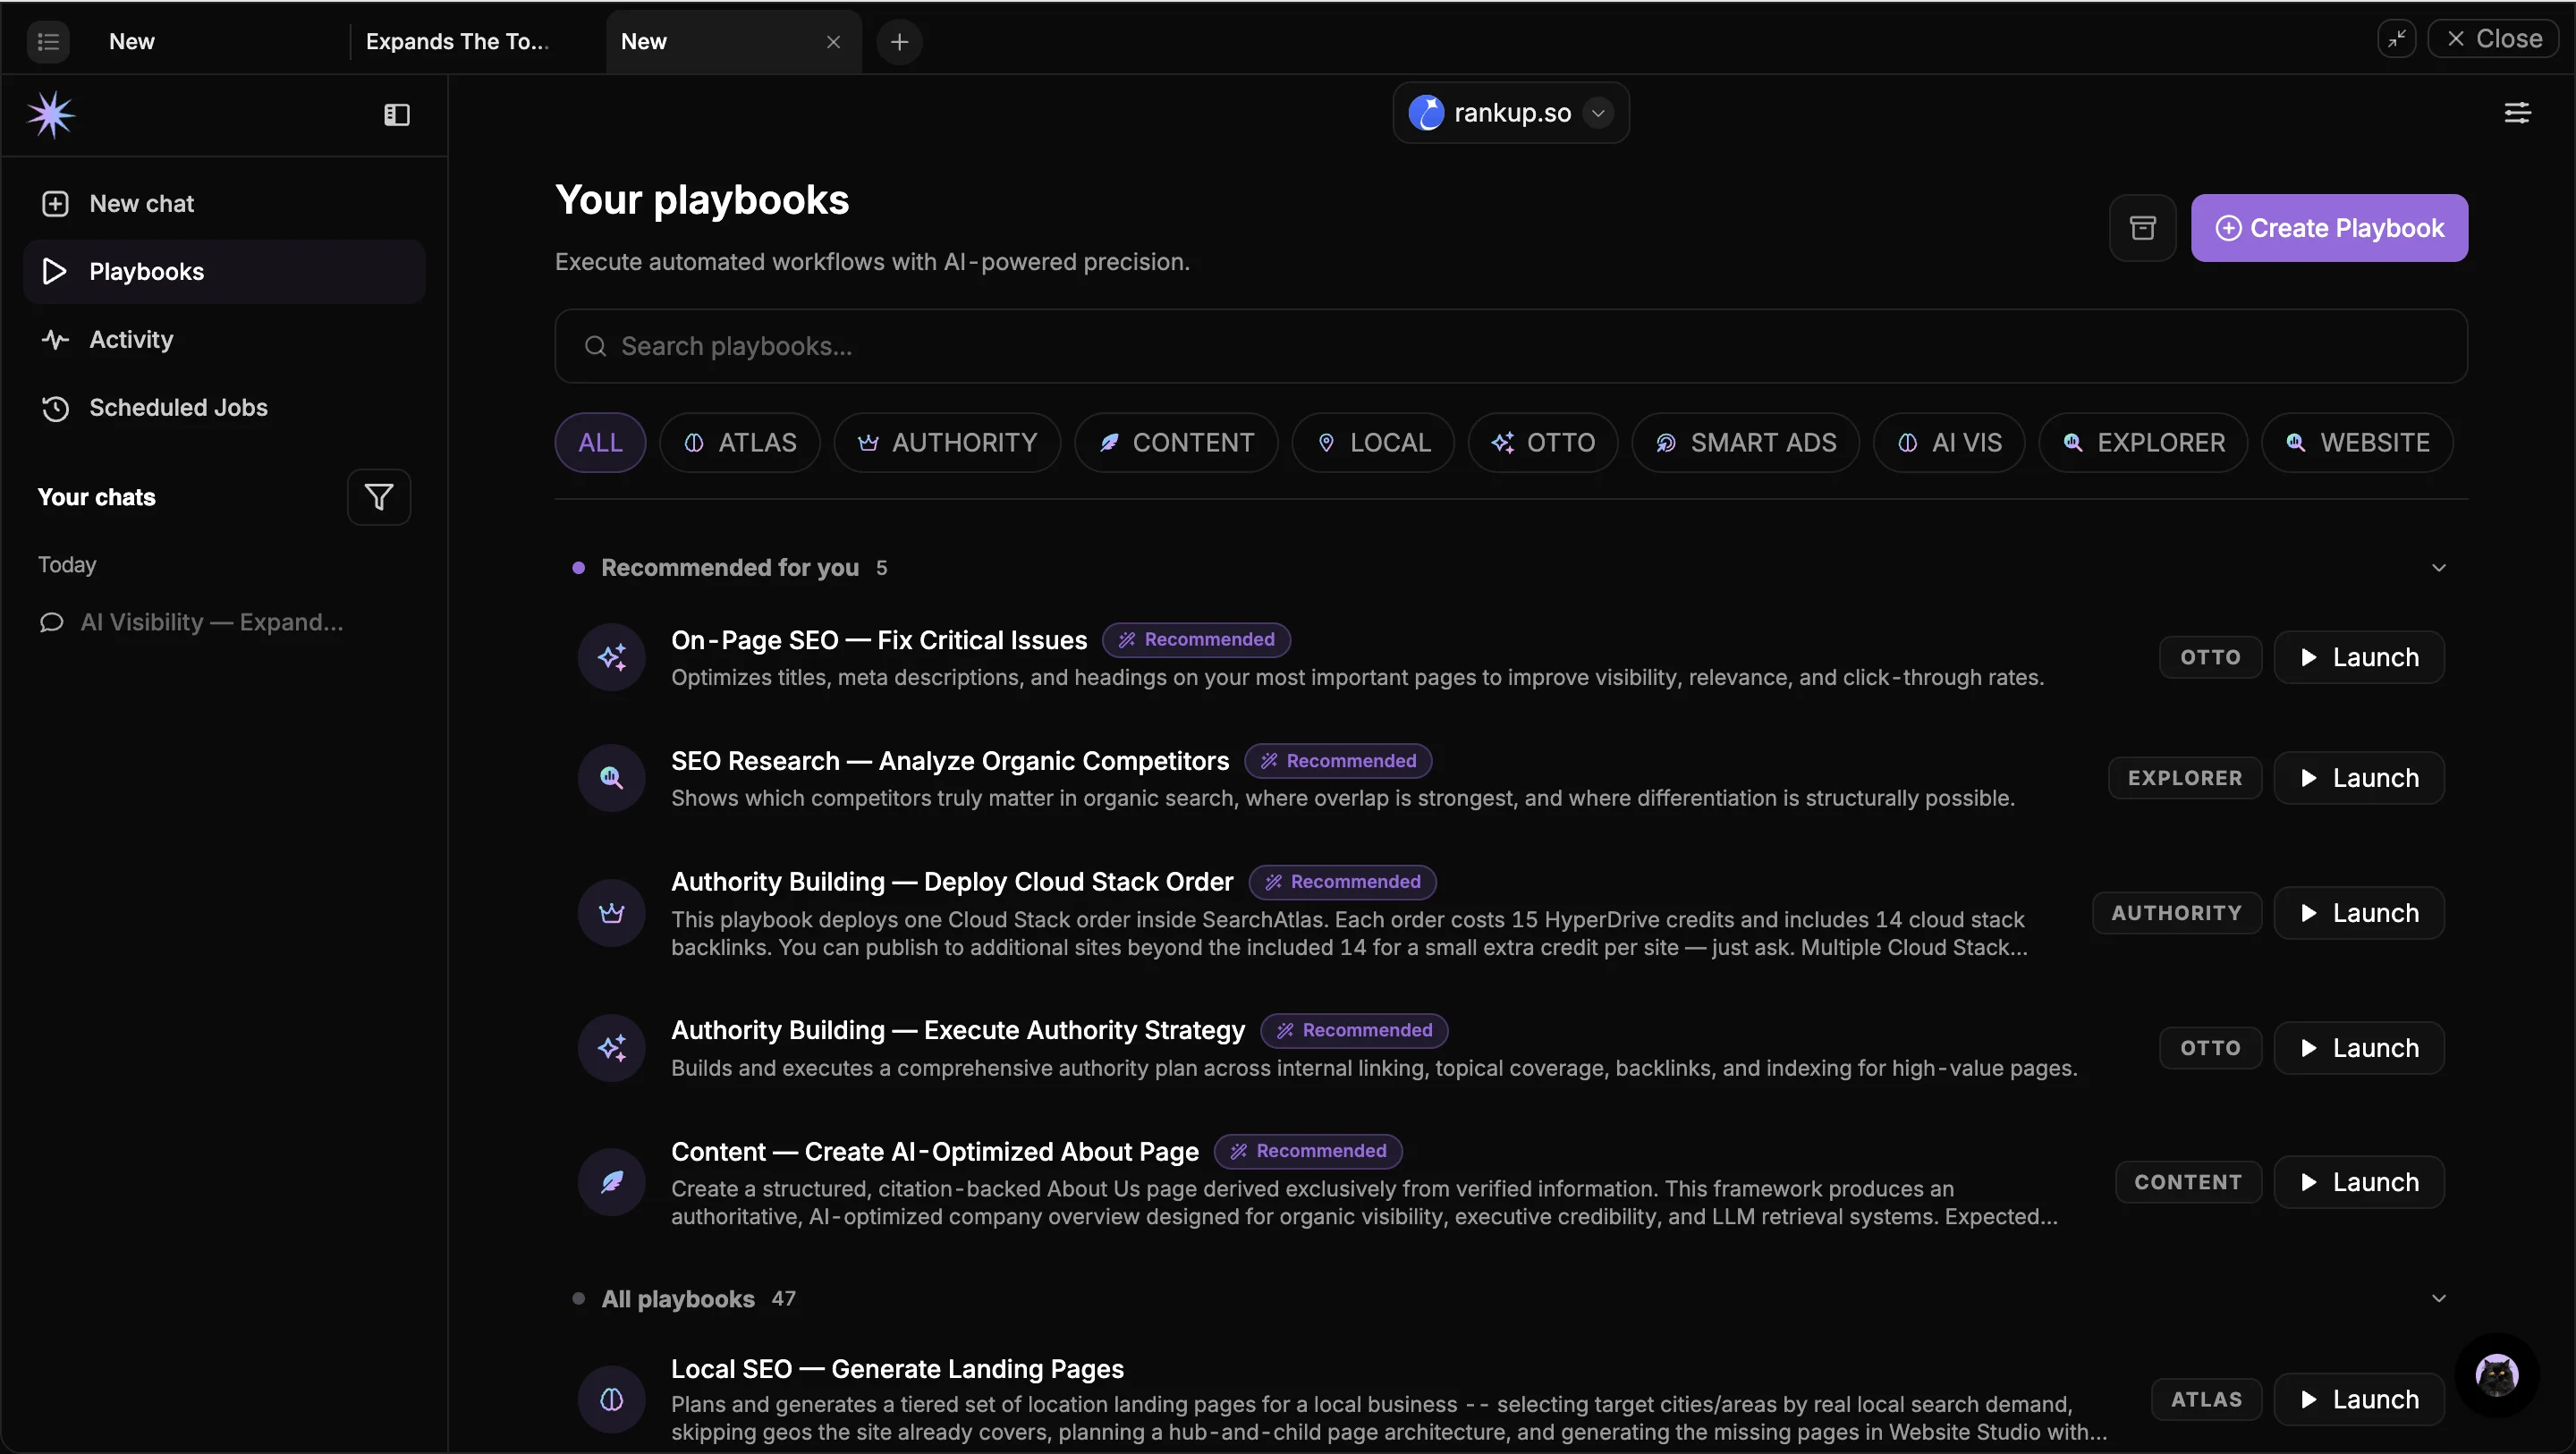Click the Your playbooks heading
Viewport: 2576px width, 1454px height.
click(x=702, y=200)
